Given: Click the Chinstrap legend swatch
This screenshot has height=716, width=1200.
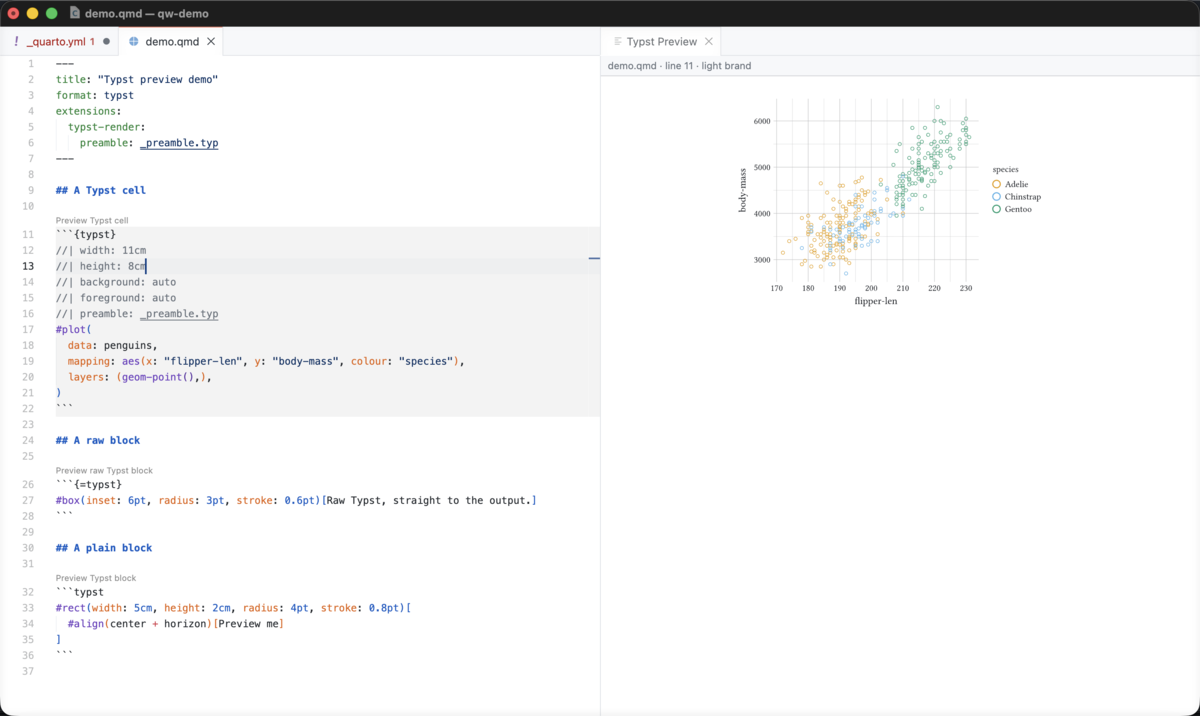Looking at the screenshot, I should (x=996, y=197).
